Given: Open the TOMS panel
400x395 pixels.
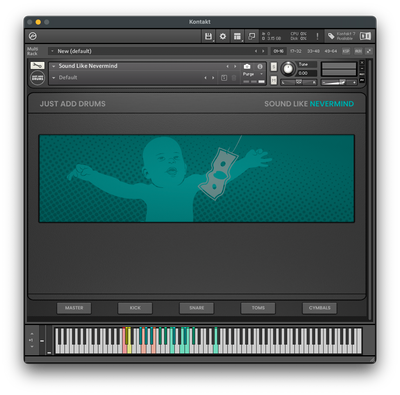Looking at the screenshot, I should (258, 308).
